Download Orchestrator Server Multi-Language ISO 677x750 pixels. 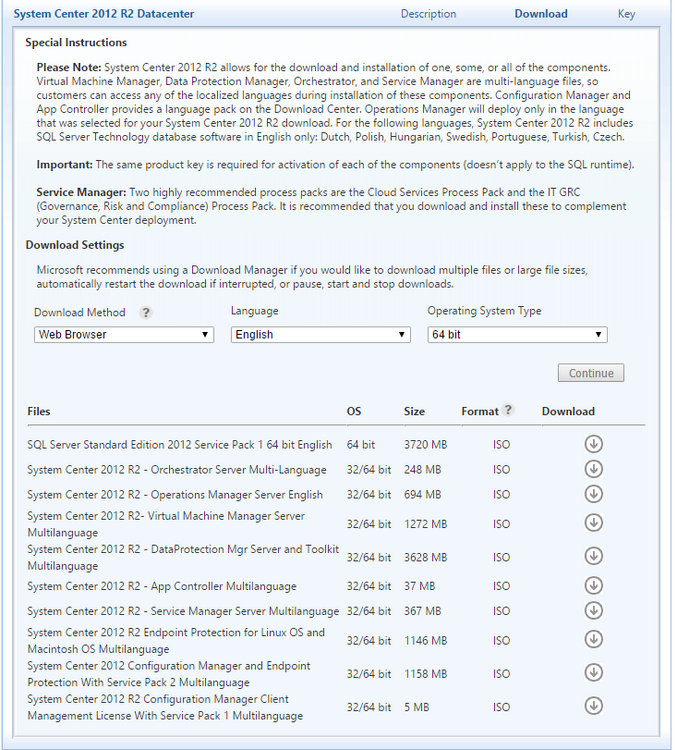[593, 469]
